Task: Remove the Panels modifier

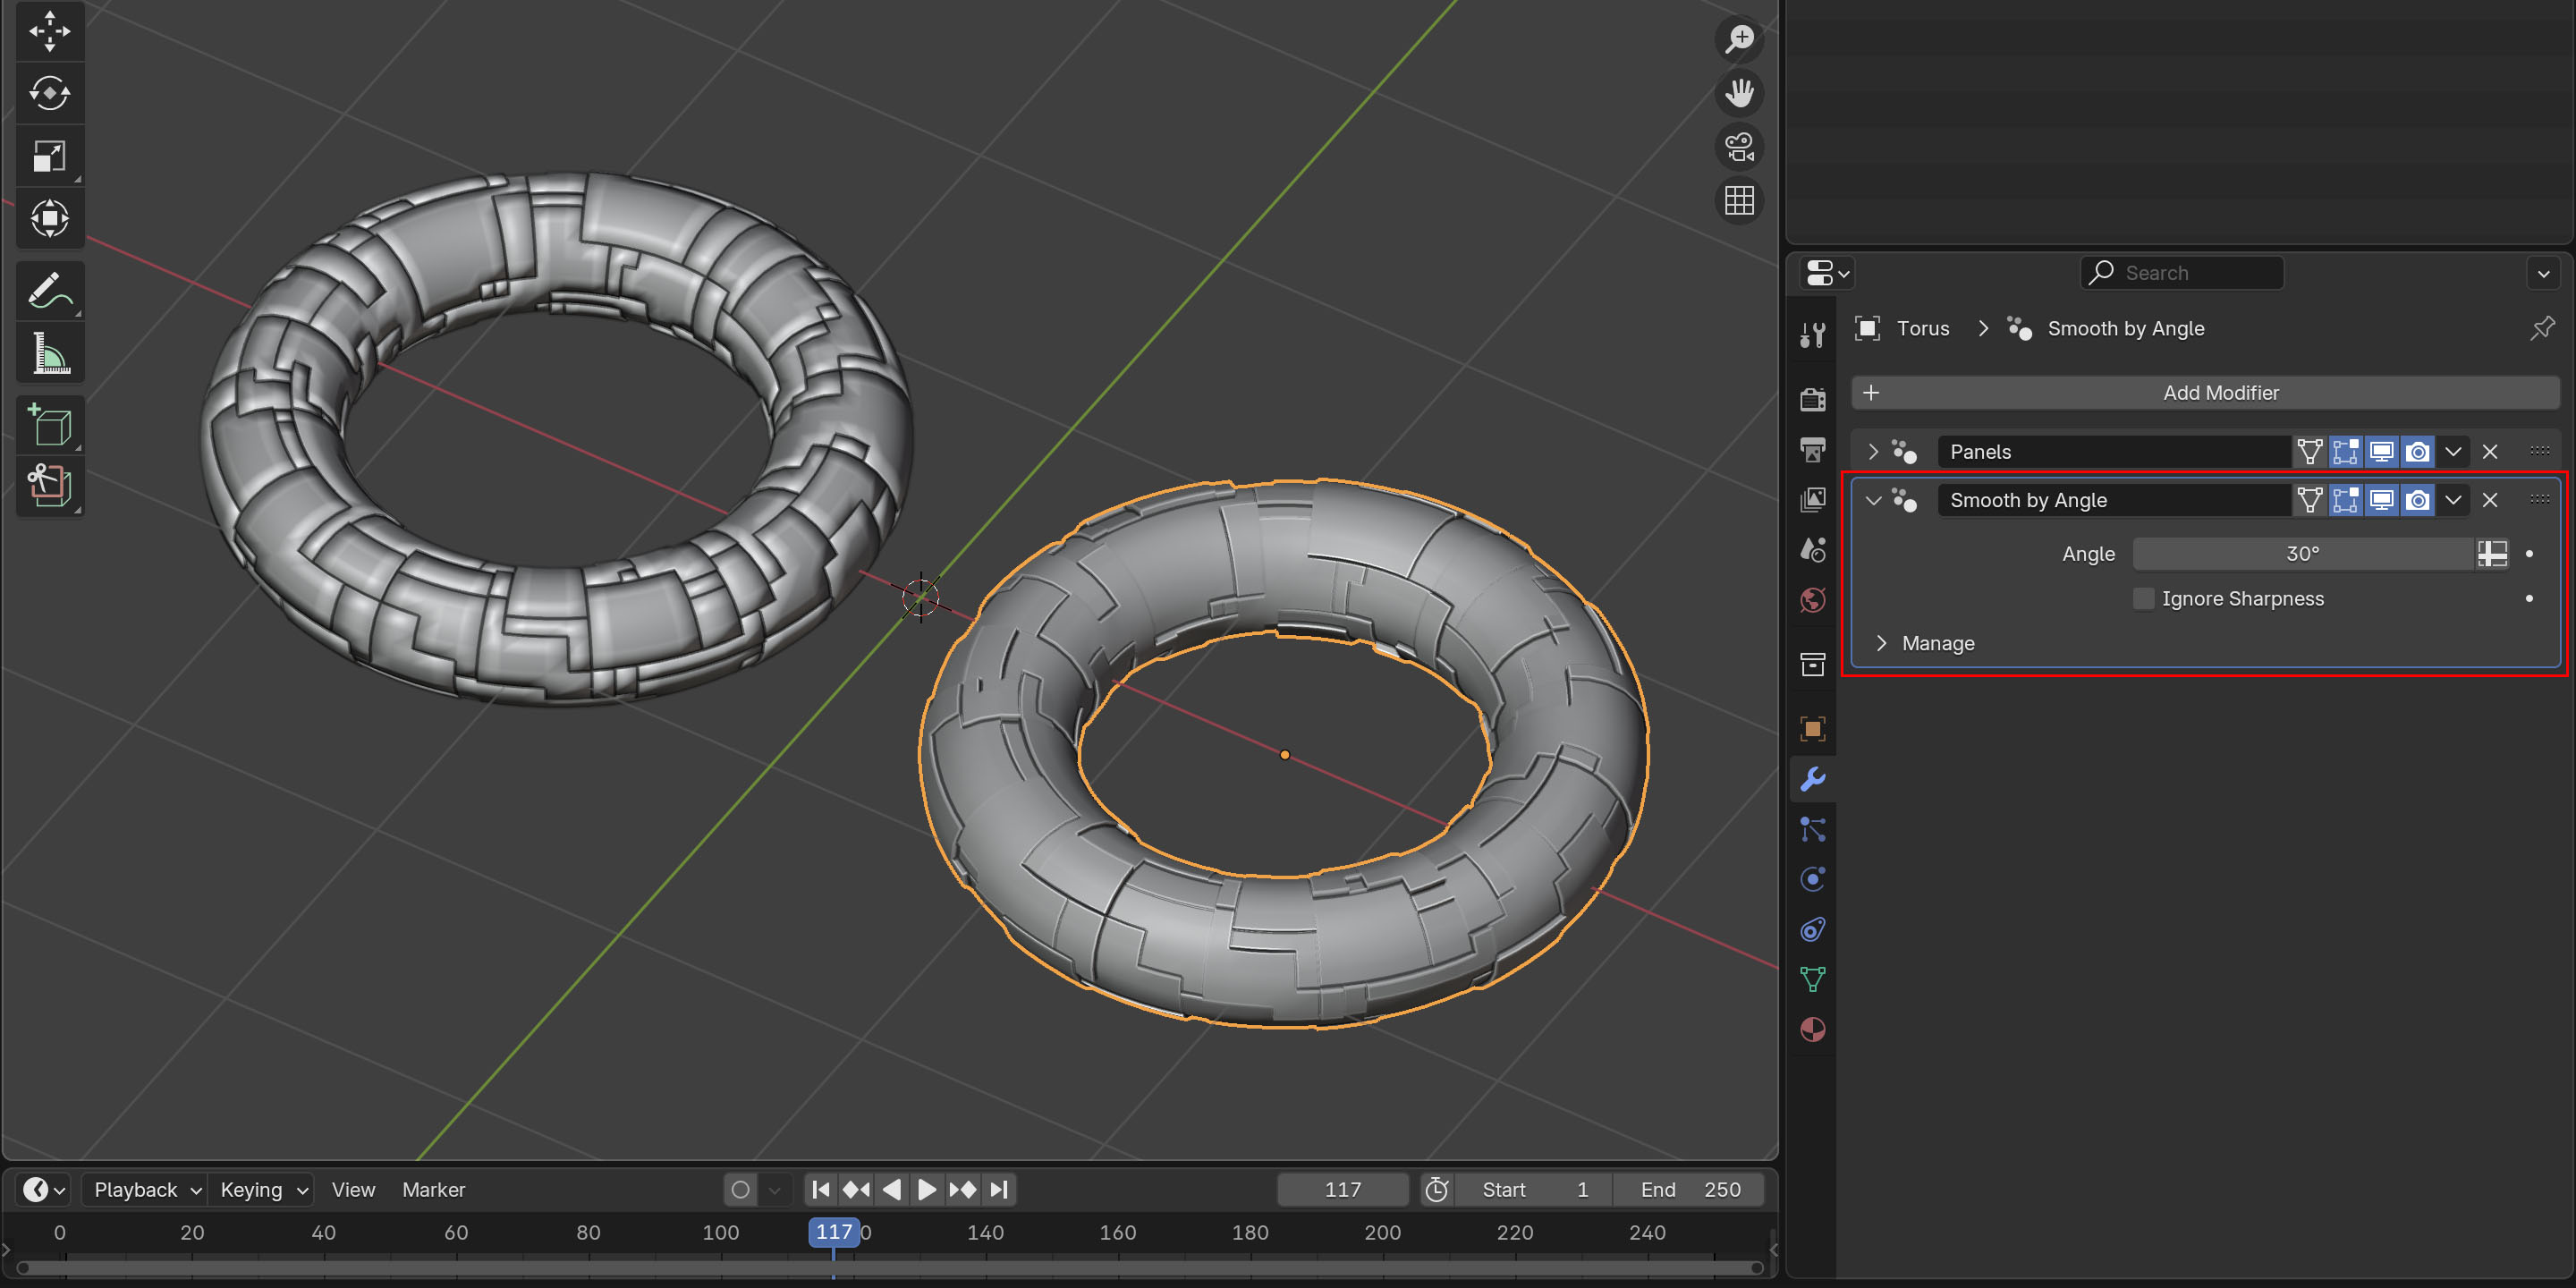Action: [x=2490, y=452]
